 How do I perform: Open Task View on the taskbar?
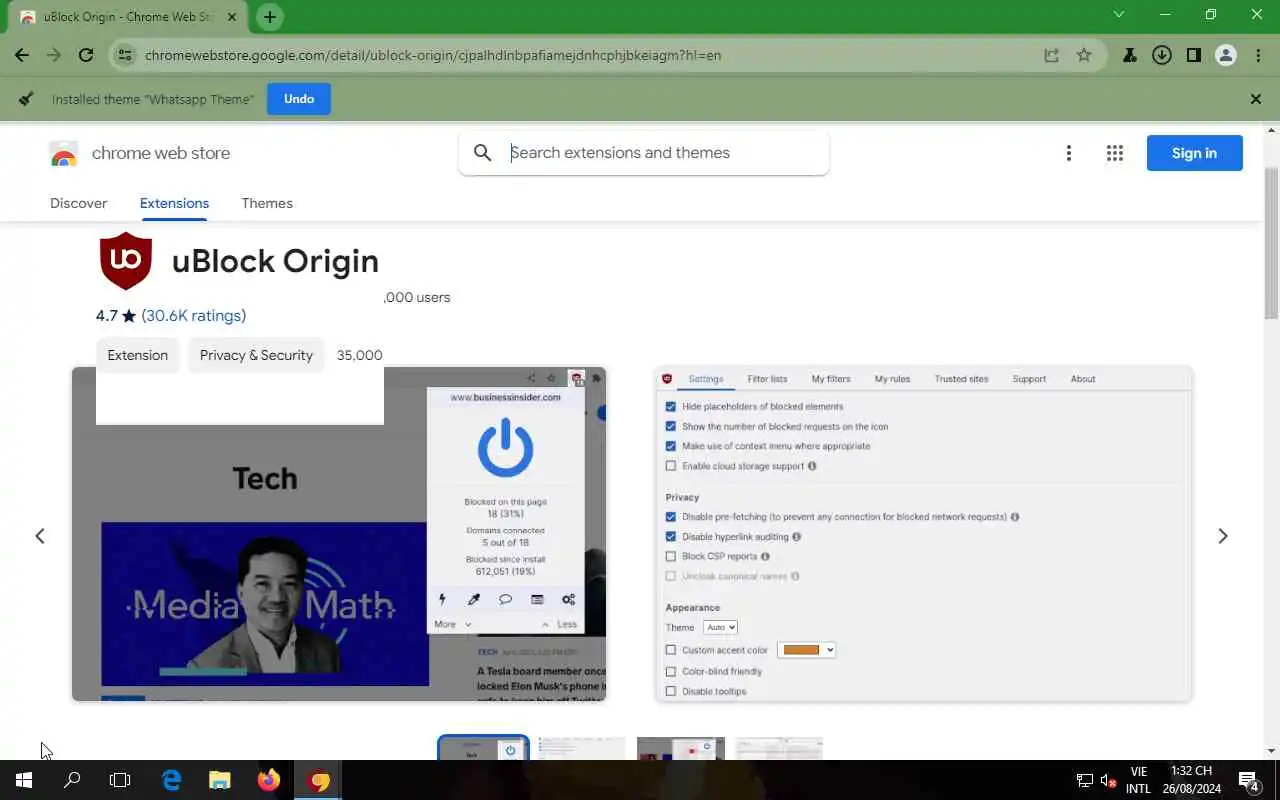pos(120,780)
